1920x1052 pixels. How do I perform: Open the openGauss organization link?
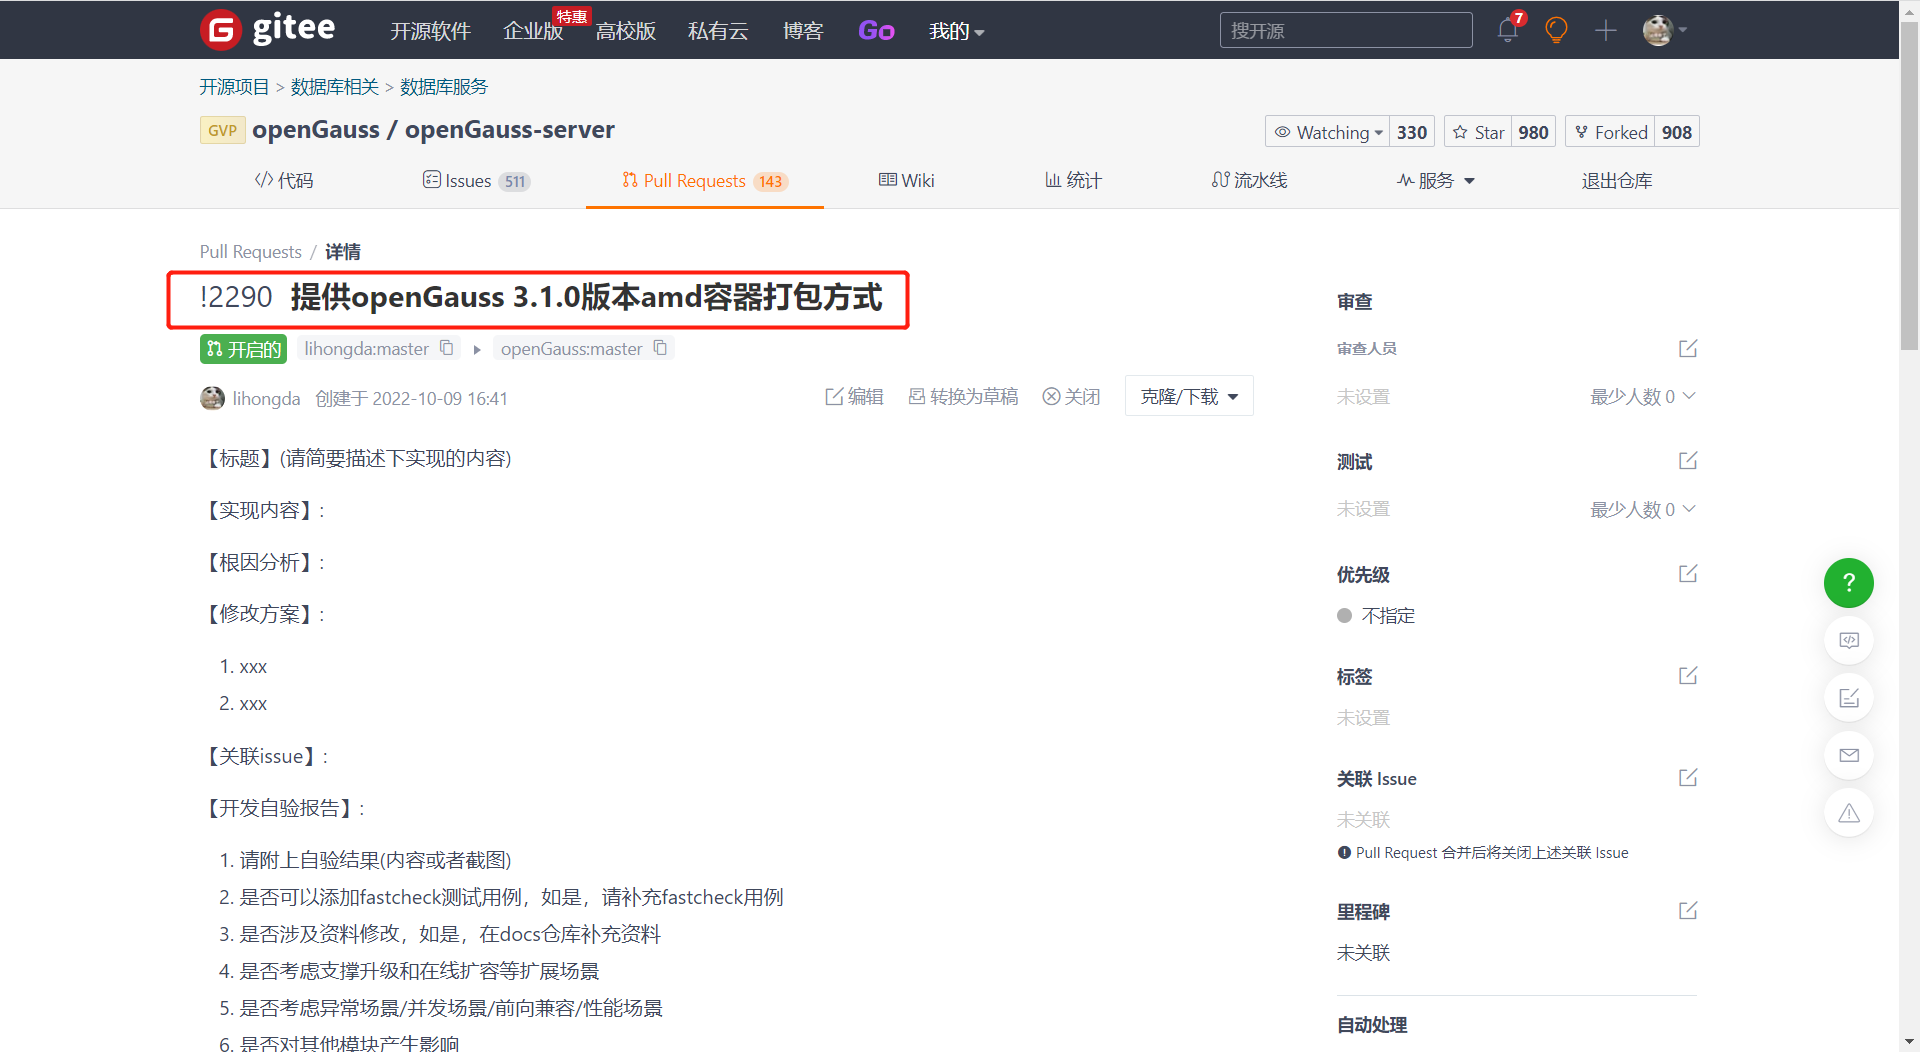[316, 130]
